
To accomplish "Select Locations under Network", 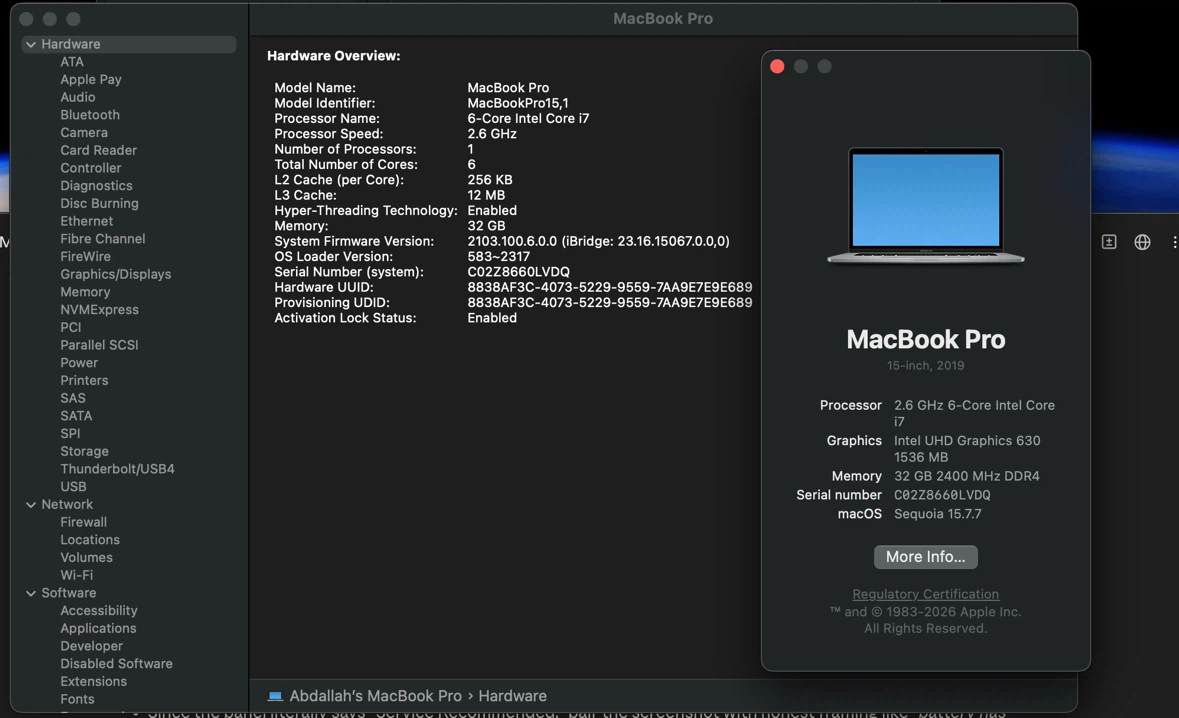I will [x=90, y=540].
